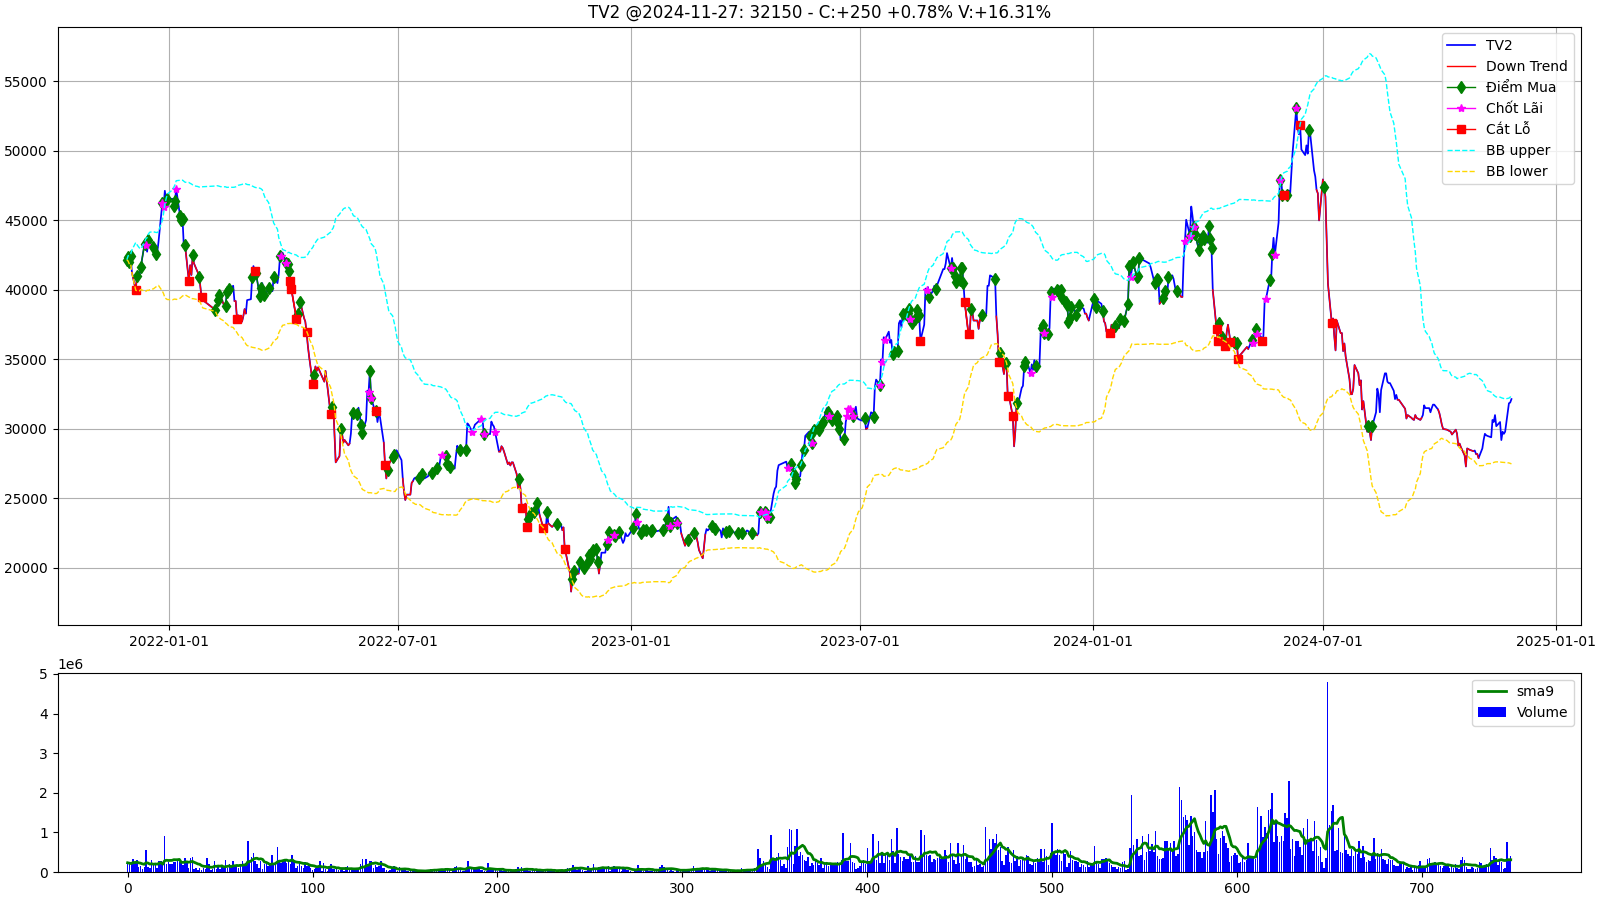
Task: Click the magenta star icon in legend
Action: pyautogui.click(x=1461, y=108)
